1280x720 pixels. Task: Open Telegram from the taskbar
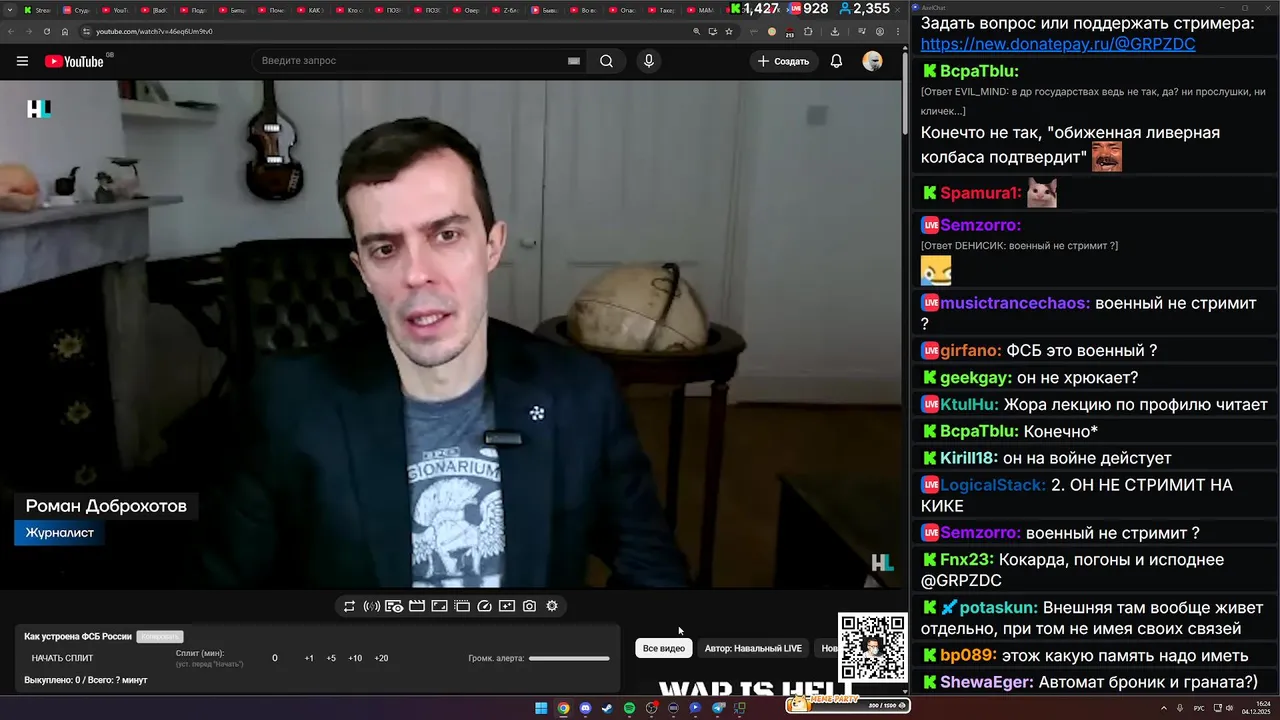pos(718,708)
